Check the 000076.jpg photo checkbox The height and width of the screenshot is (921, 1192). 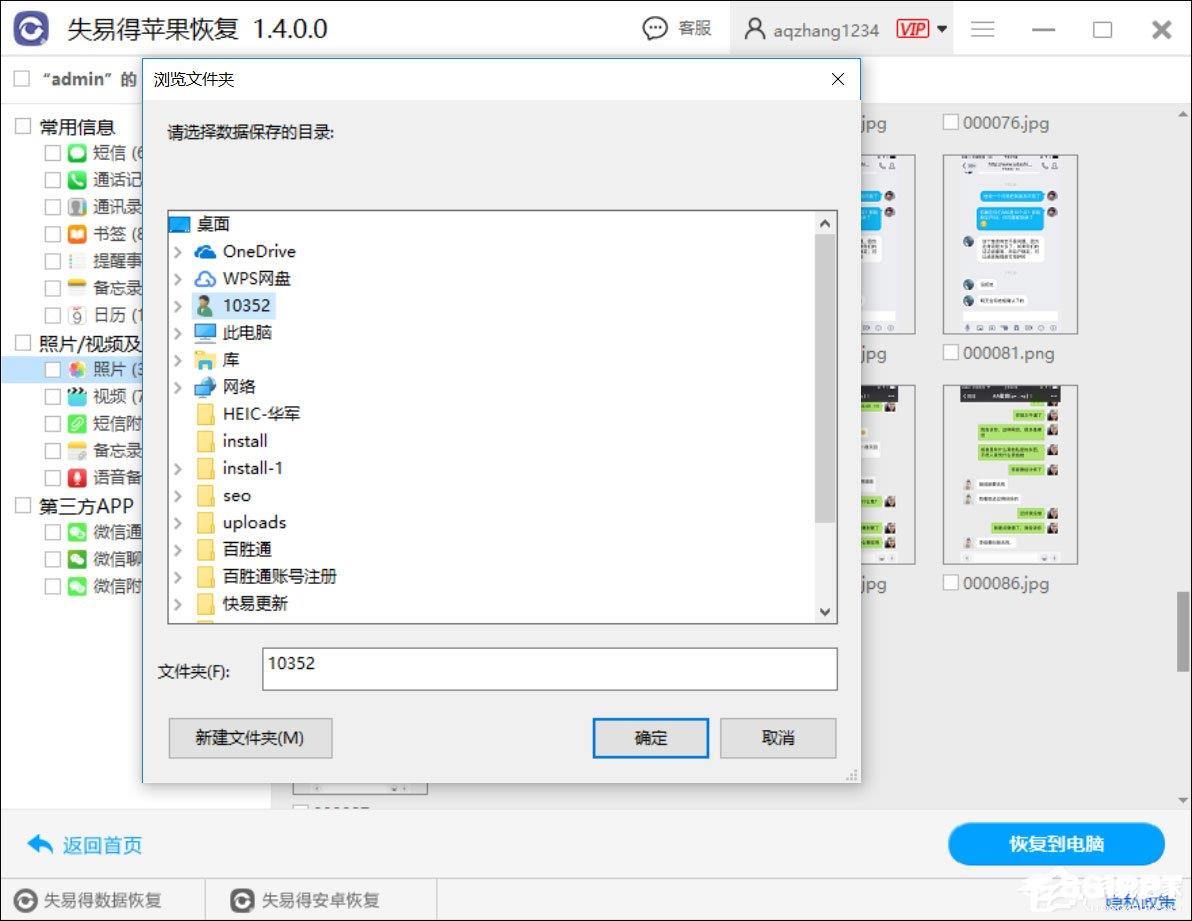pos(950,122)
